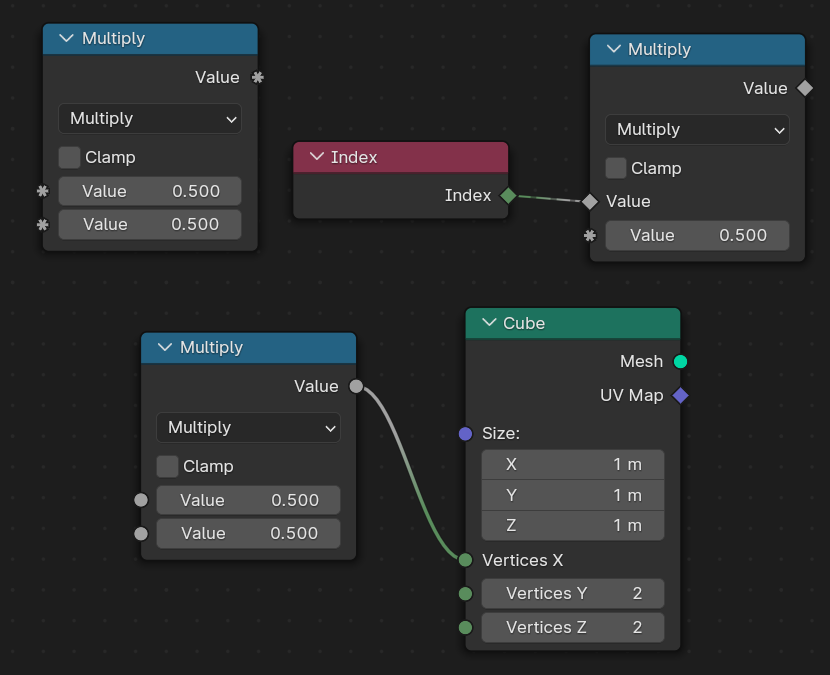Click the Value output socket of top-left Multiply
Screen dimensions: 830x675
(258, 77)
